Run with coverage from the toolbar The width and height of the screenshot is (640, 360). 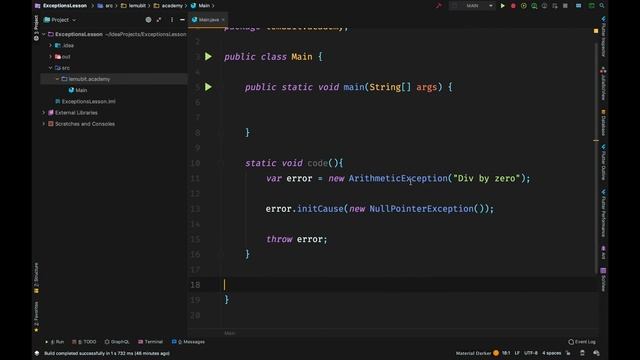(524, 6)
